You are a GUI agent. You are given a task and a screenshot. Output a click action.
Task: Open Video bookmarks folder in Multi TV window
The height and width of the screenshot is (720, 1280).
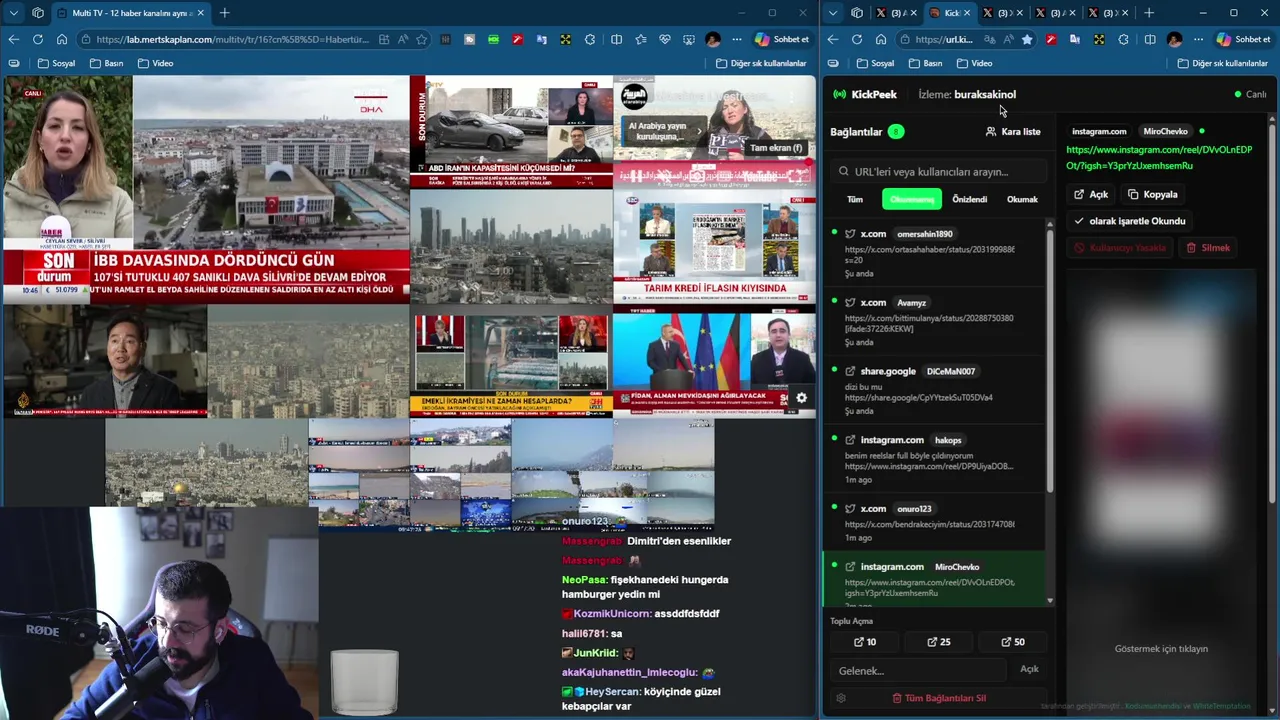point(155,63)
